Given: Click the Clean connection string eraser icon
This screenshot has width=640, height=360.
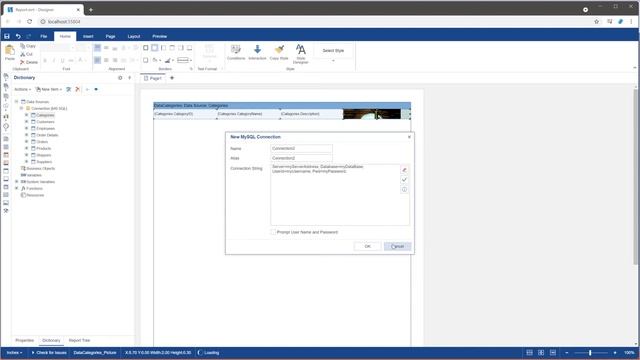Looking at the screenshot, I should click(404, 170).
